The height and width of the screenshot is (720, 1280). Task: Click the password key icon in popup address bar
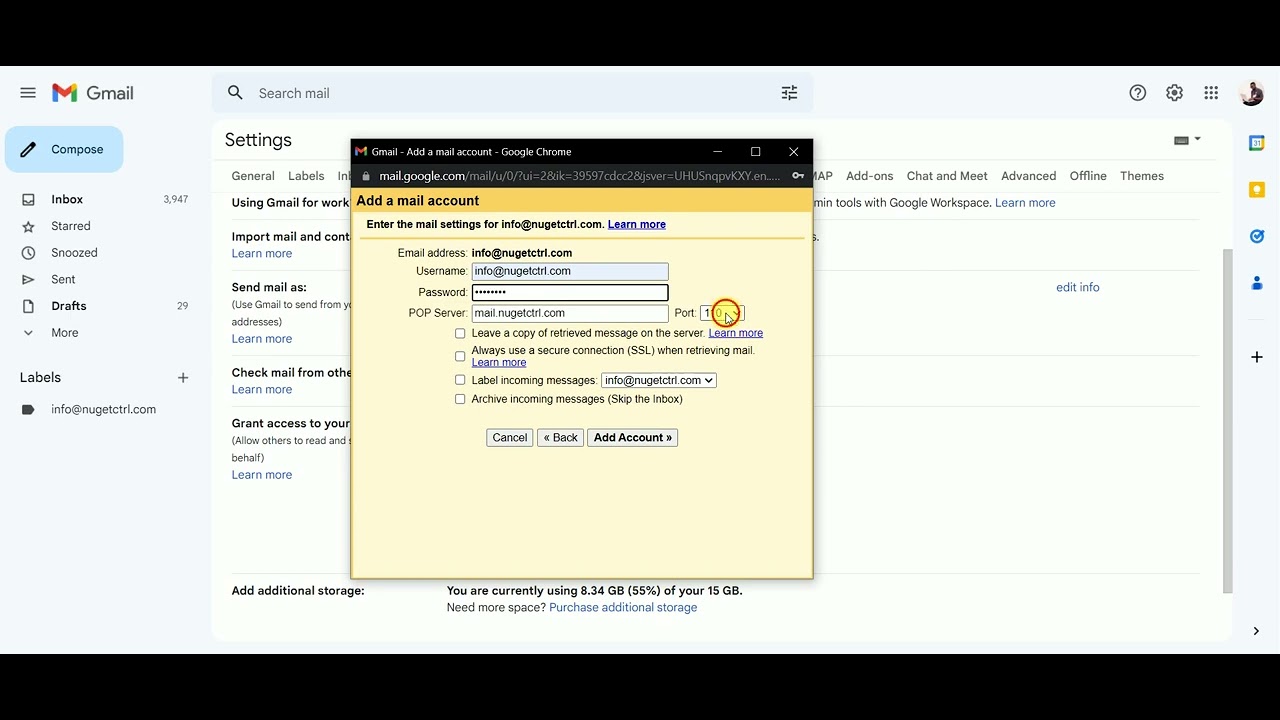click(x=798, y=176)
